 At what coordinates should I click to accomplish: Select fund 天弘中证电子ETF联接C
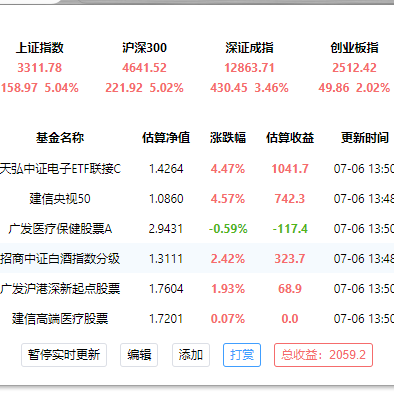point(60,169)
